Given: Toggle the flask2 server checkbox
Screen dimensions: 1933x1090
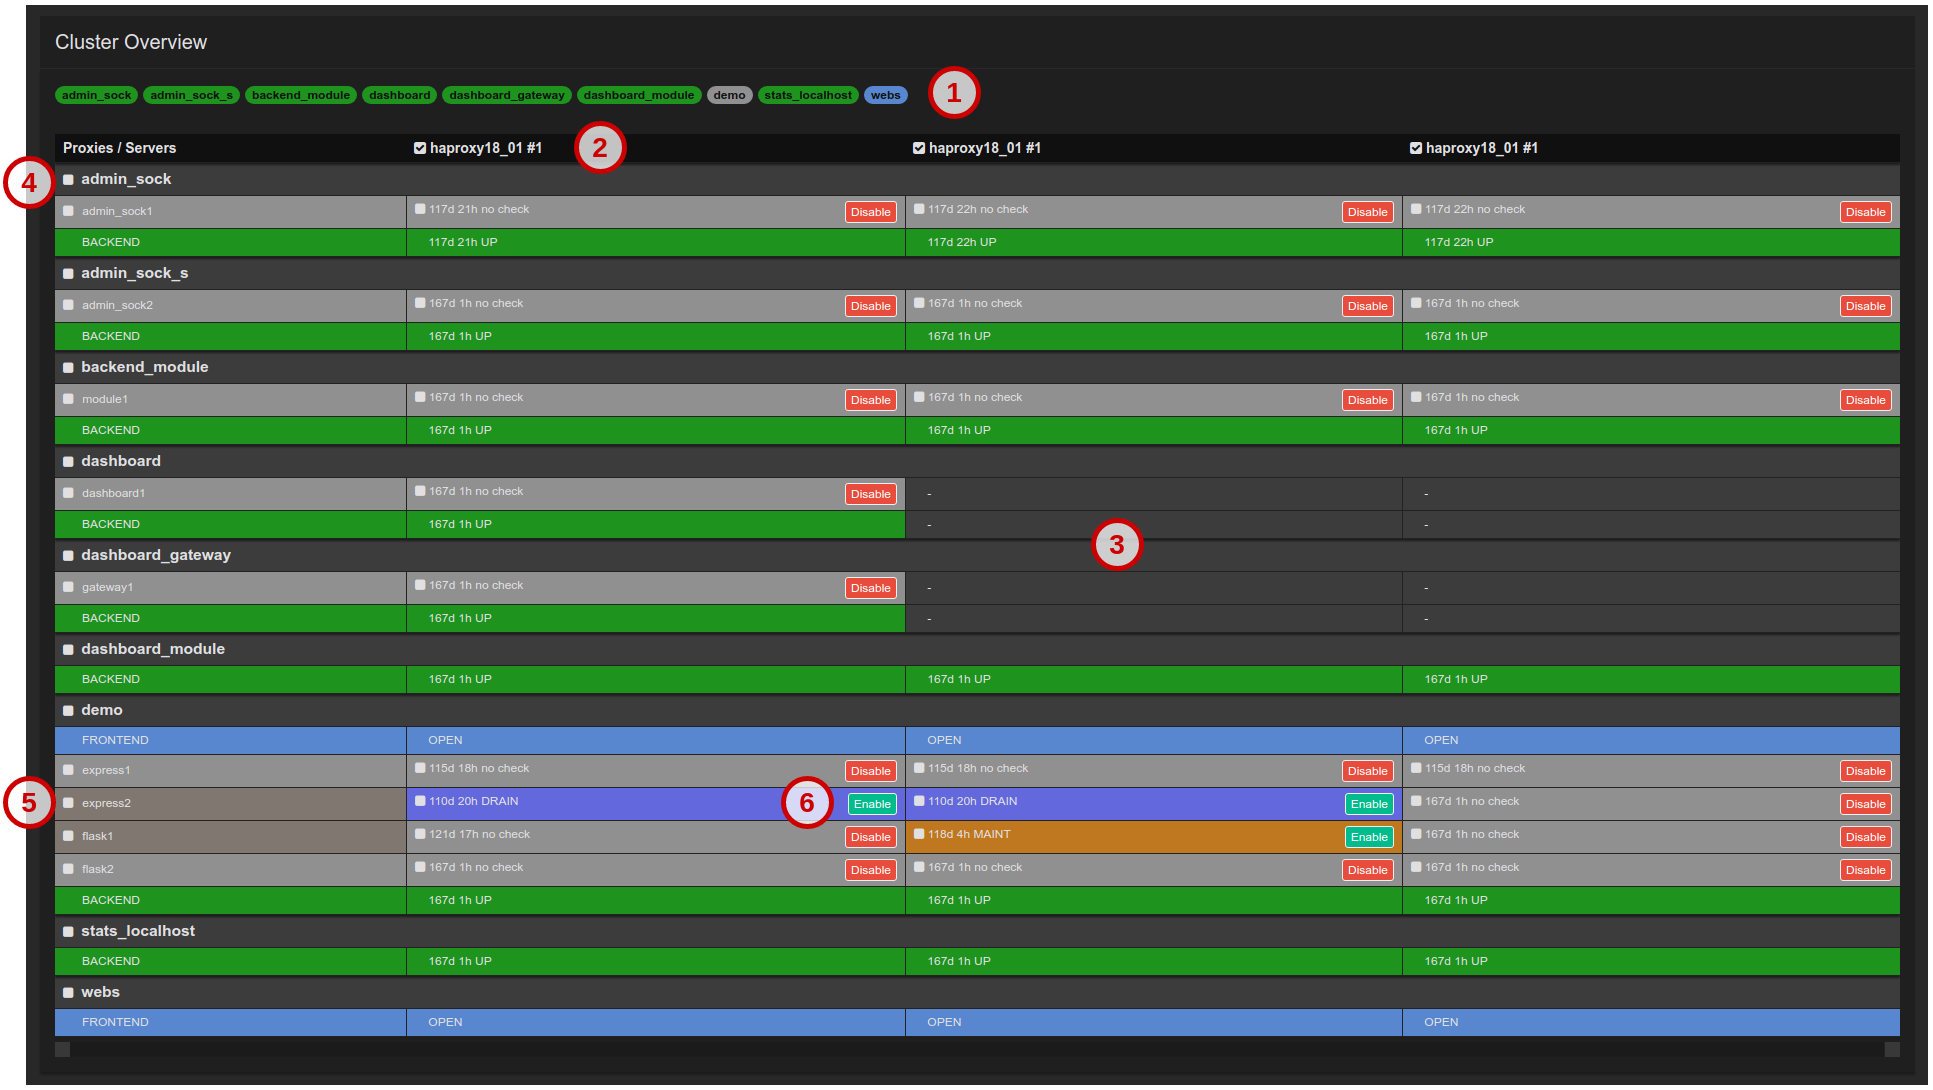Looking at the screenshot, I should point(68,869).
